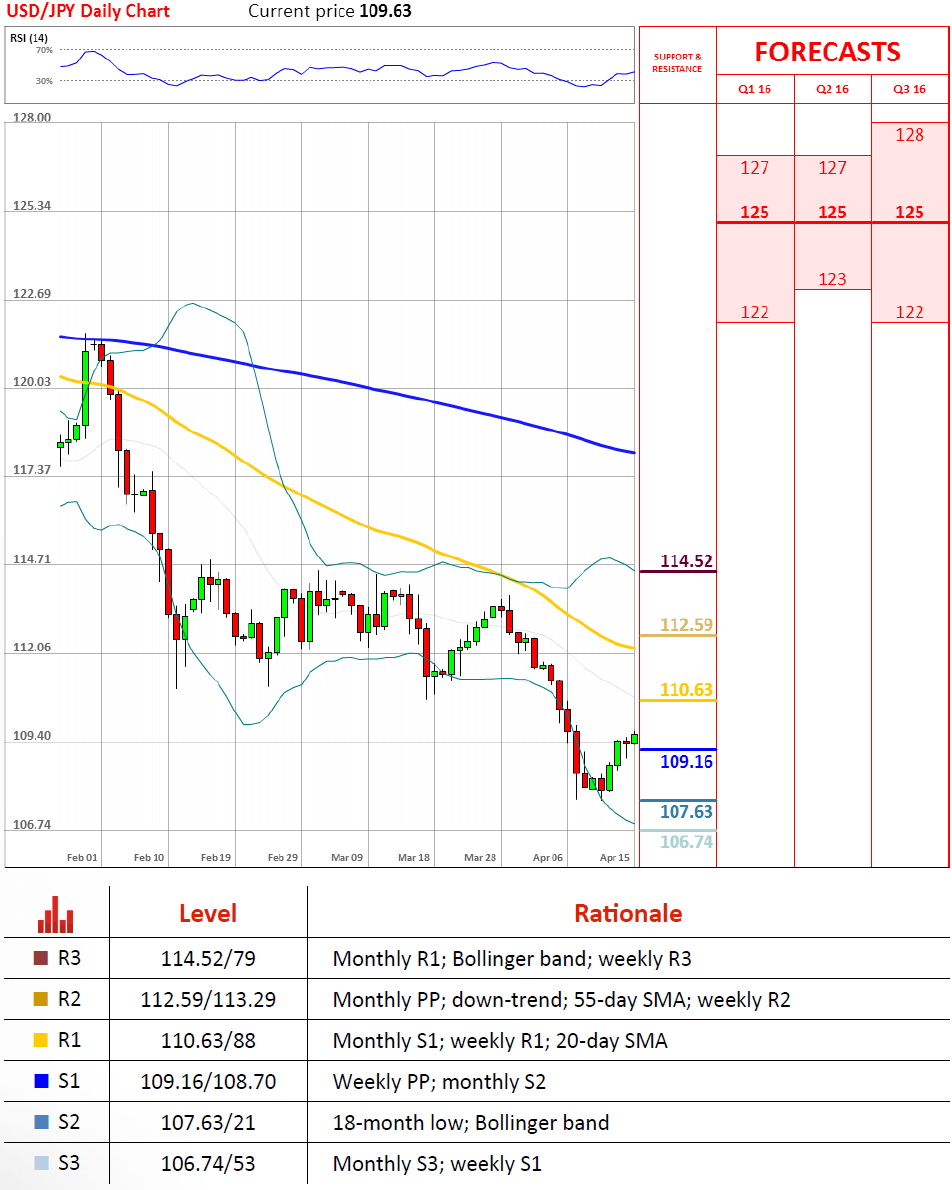Click the Mar 09 date axis label
The height and width of the screenshot is (1190, 952).
347,858
